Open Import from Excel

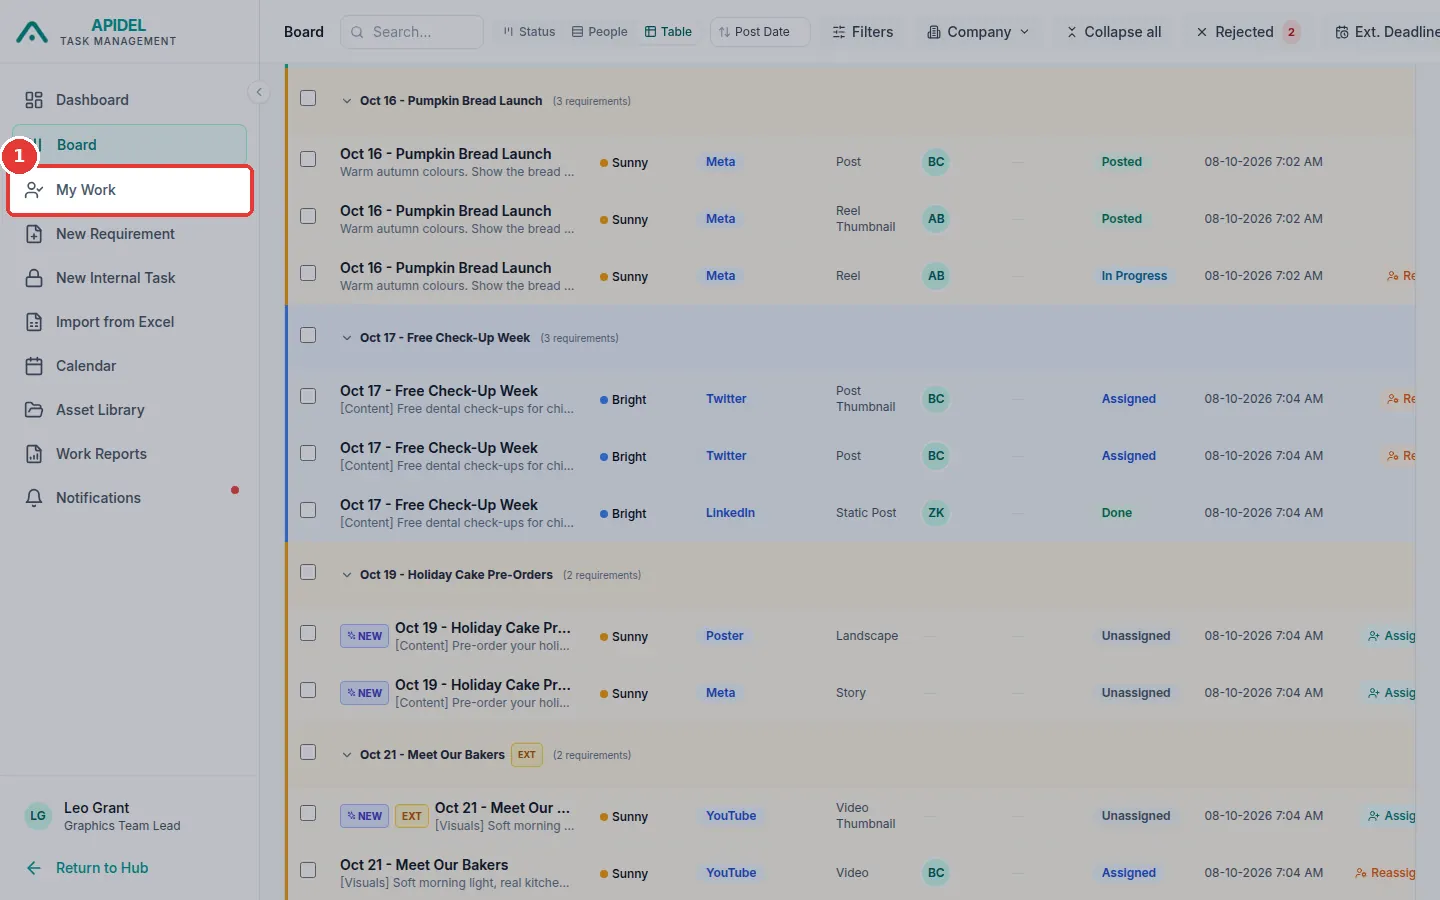click(x=129, y=322)
